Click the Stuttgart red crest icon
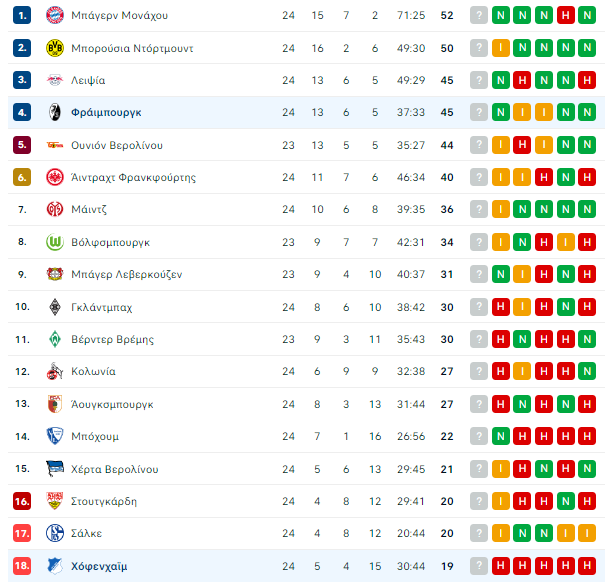Screen dimensions: 610x588 click(55, 501)
